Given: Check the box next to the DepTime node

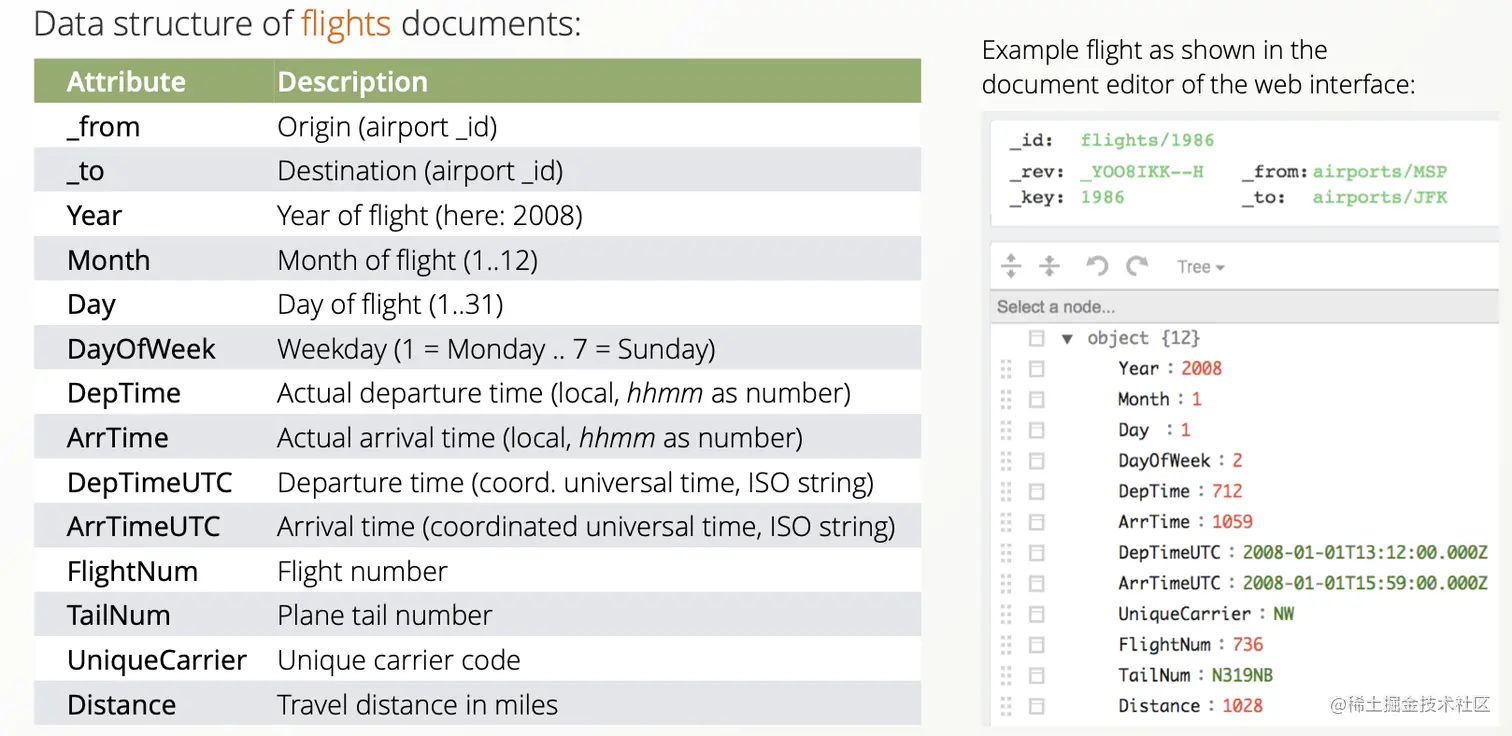Looking at the screenshot, I should pyautogui.click(x=1036, y=491).
